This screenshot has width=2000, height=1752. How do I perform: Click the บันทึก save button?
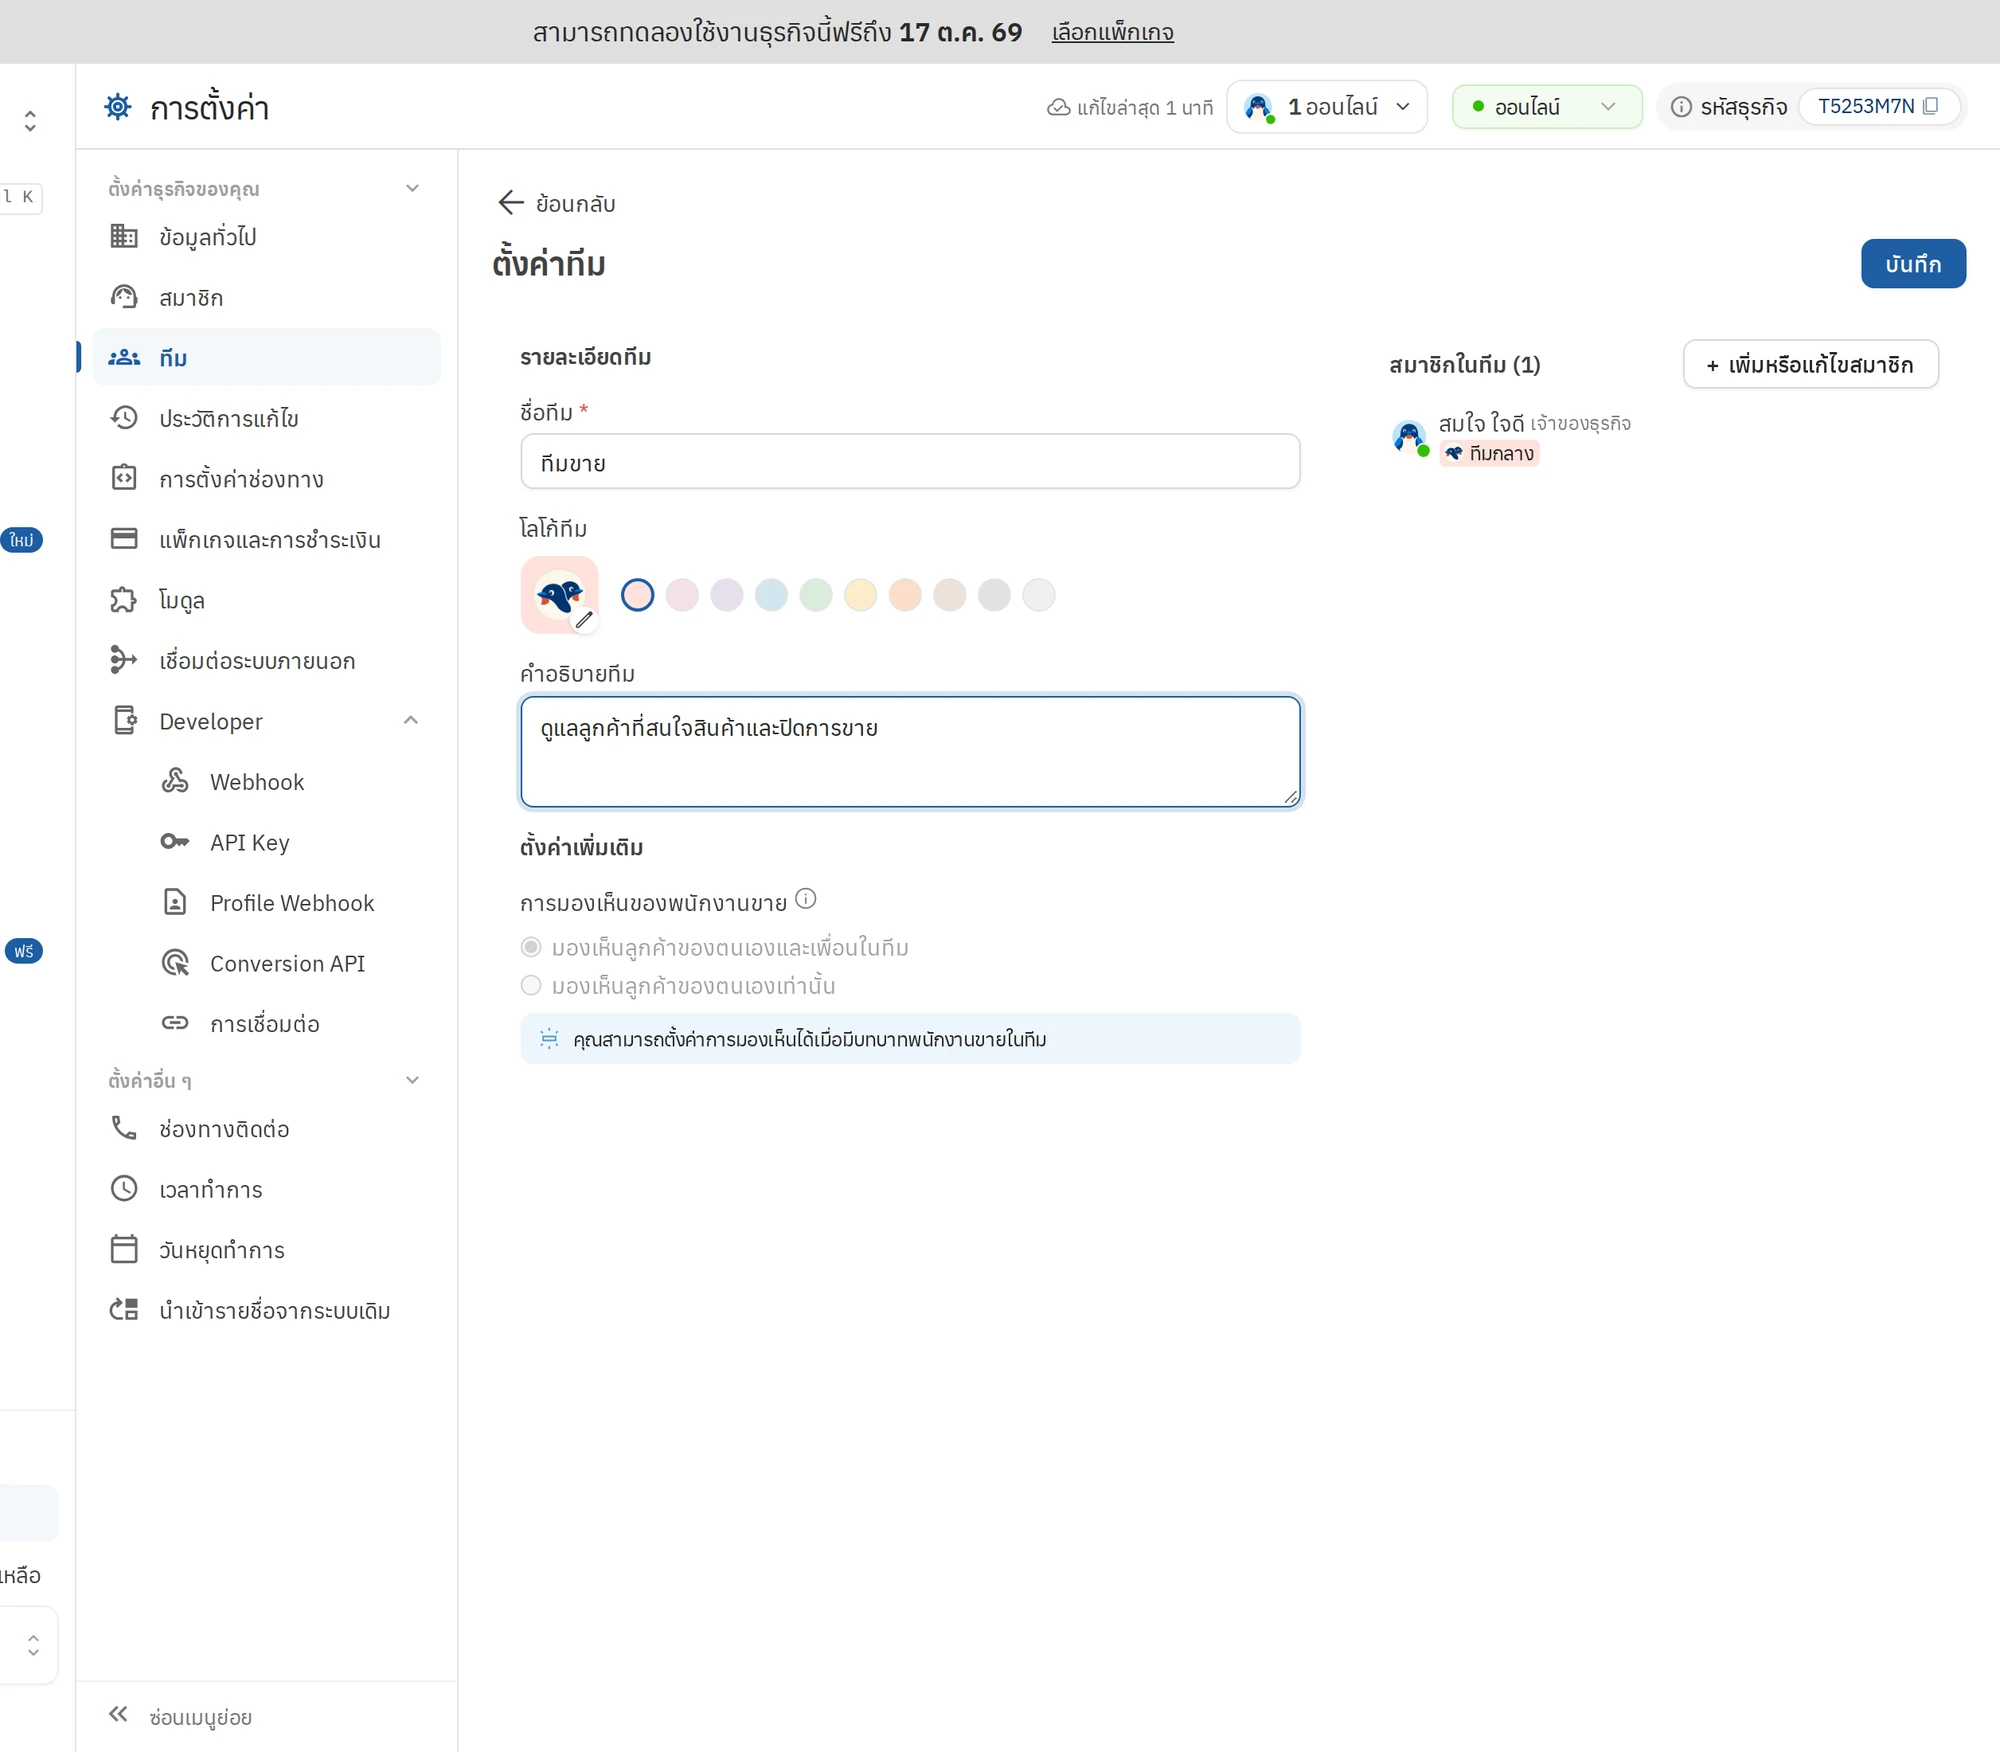1913,264
